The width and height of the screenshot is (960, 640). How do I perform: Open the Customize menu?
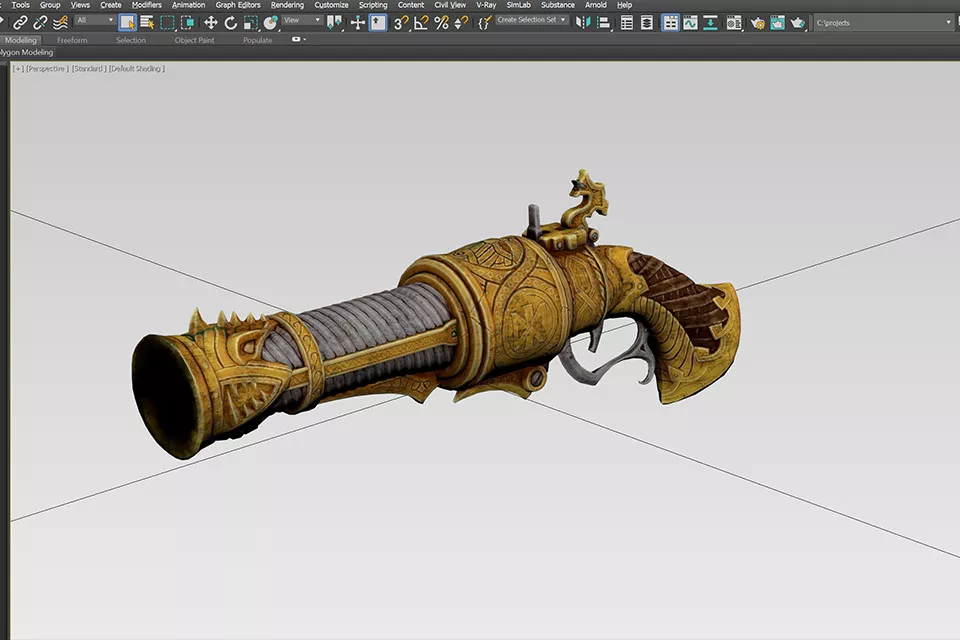pyautogui.click(x=331, y=5)
